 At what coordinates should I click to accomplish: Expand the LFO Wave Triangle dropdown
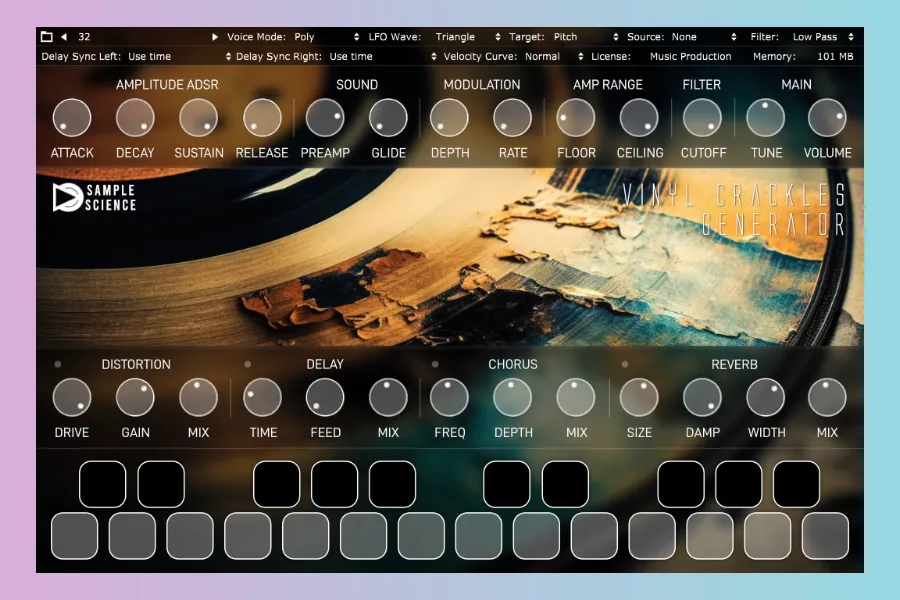(434, 37)
